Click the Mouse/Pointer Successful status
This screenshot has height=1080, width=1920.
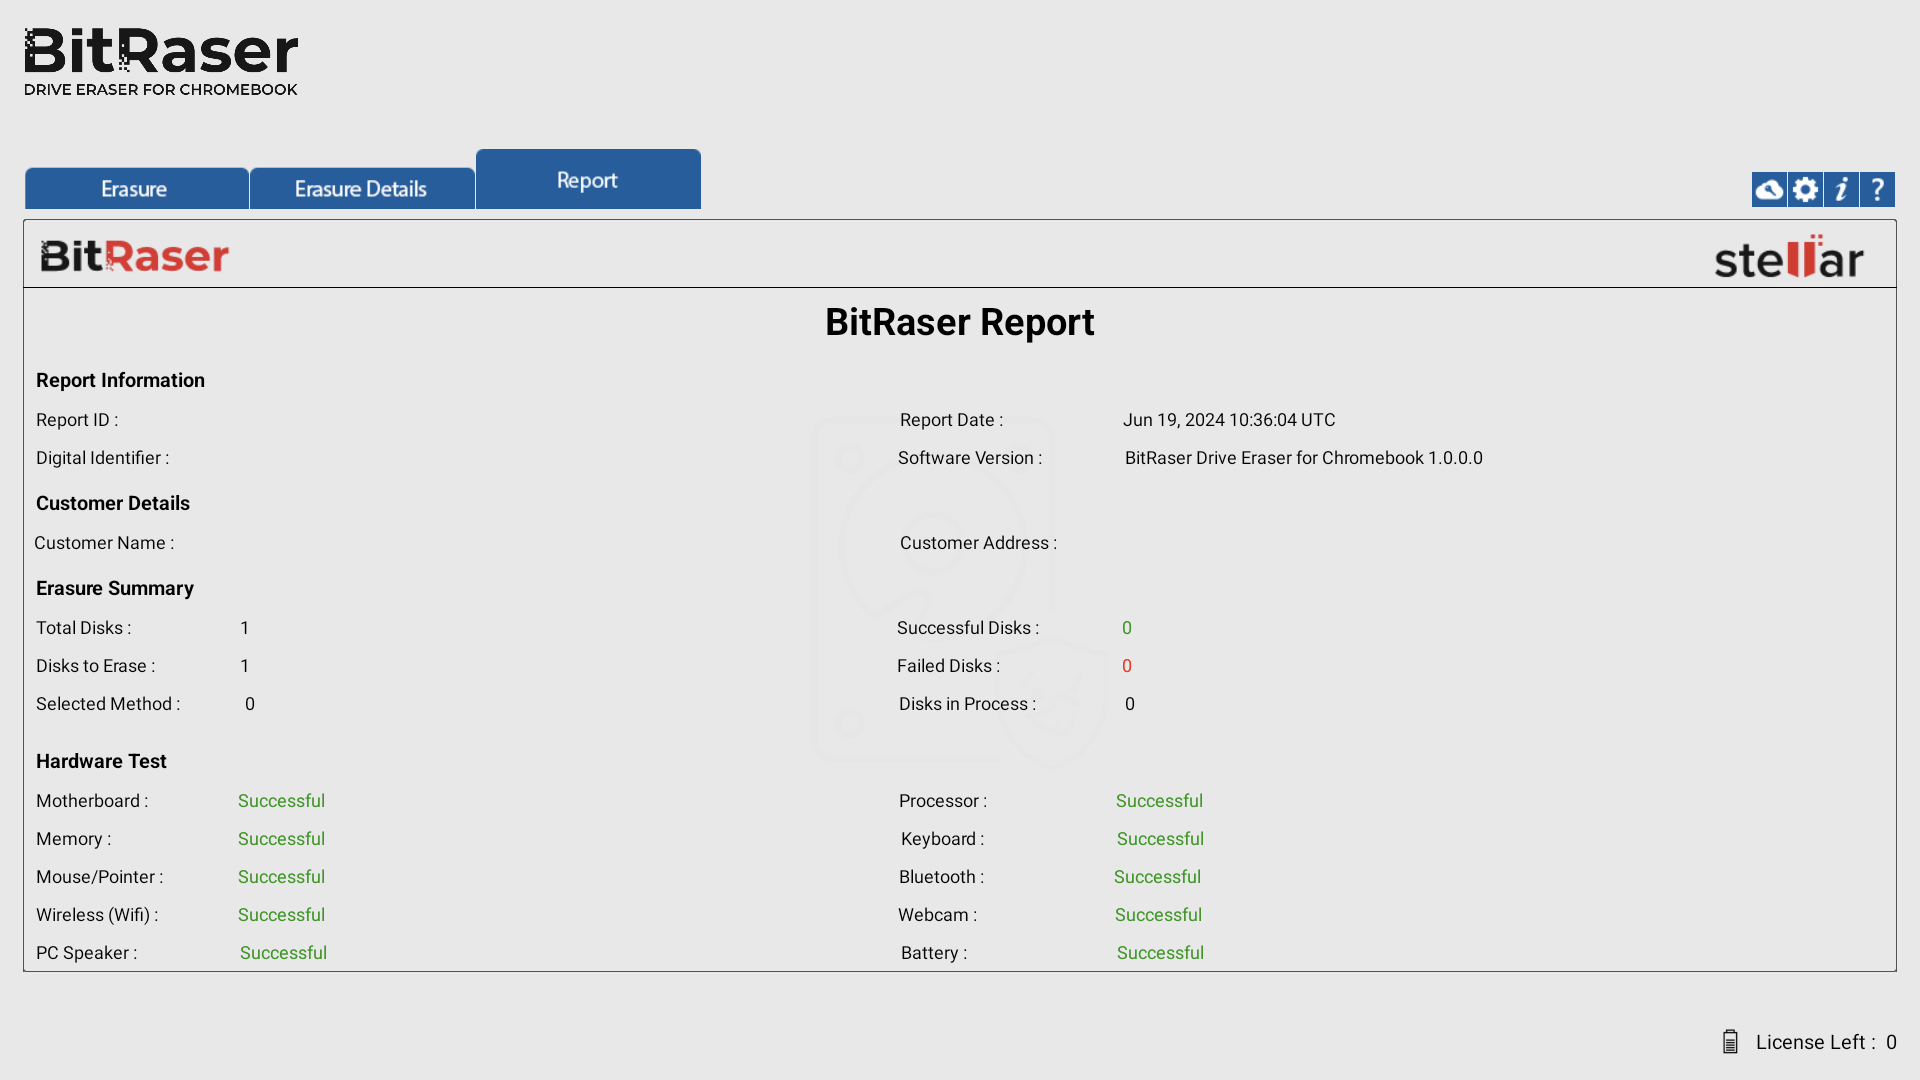click(281, 877)
